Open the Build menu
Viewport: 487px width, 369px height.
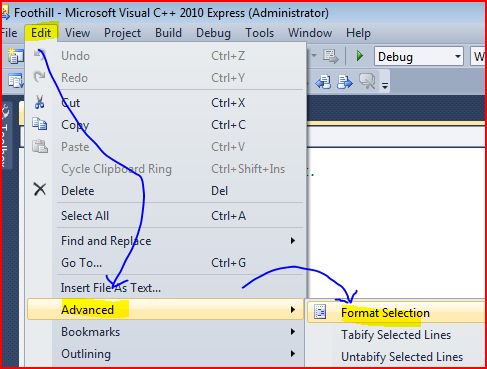168,33
